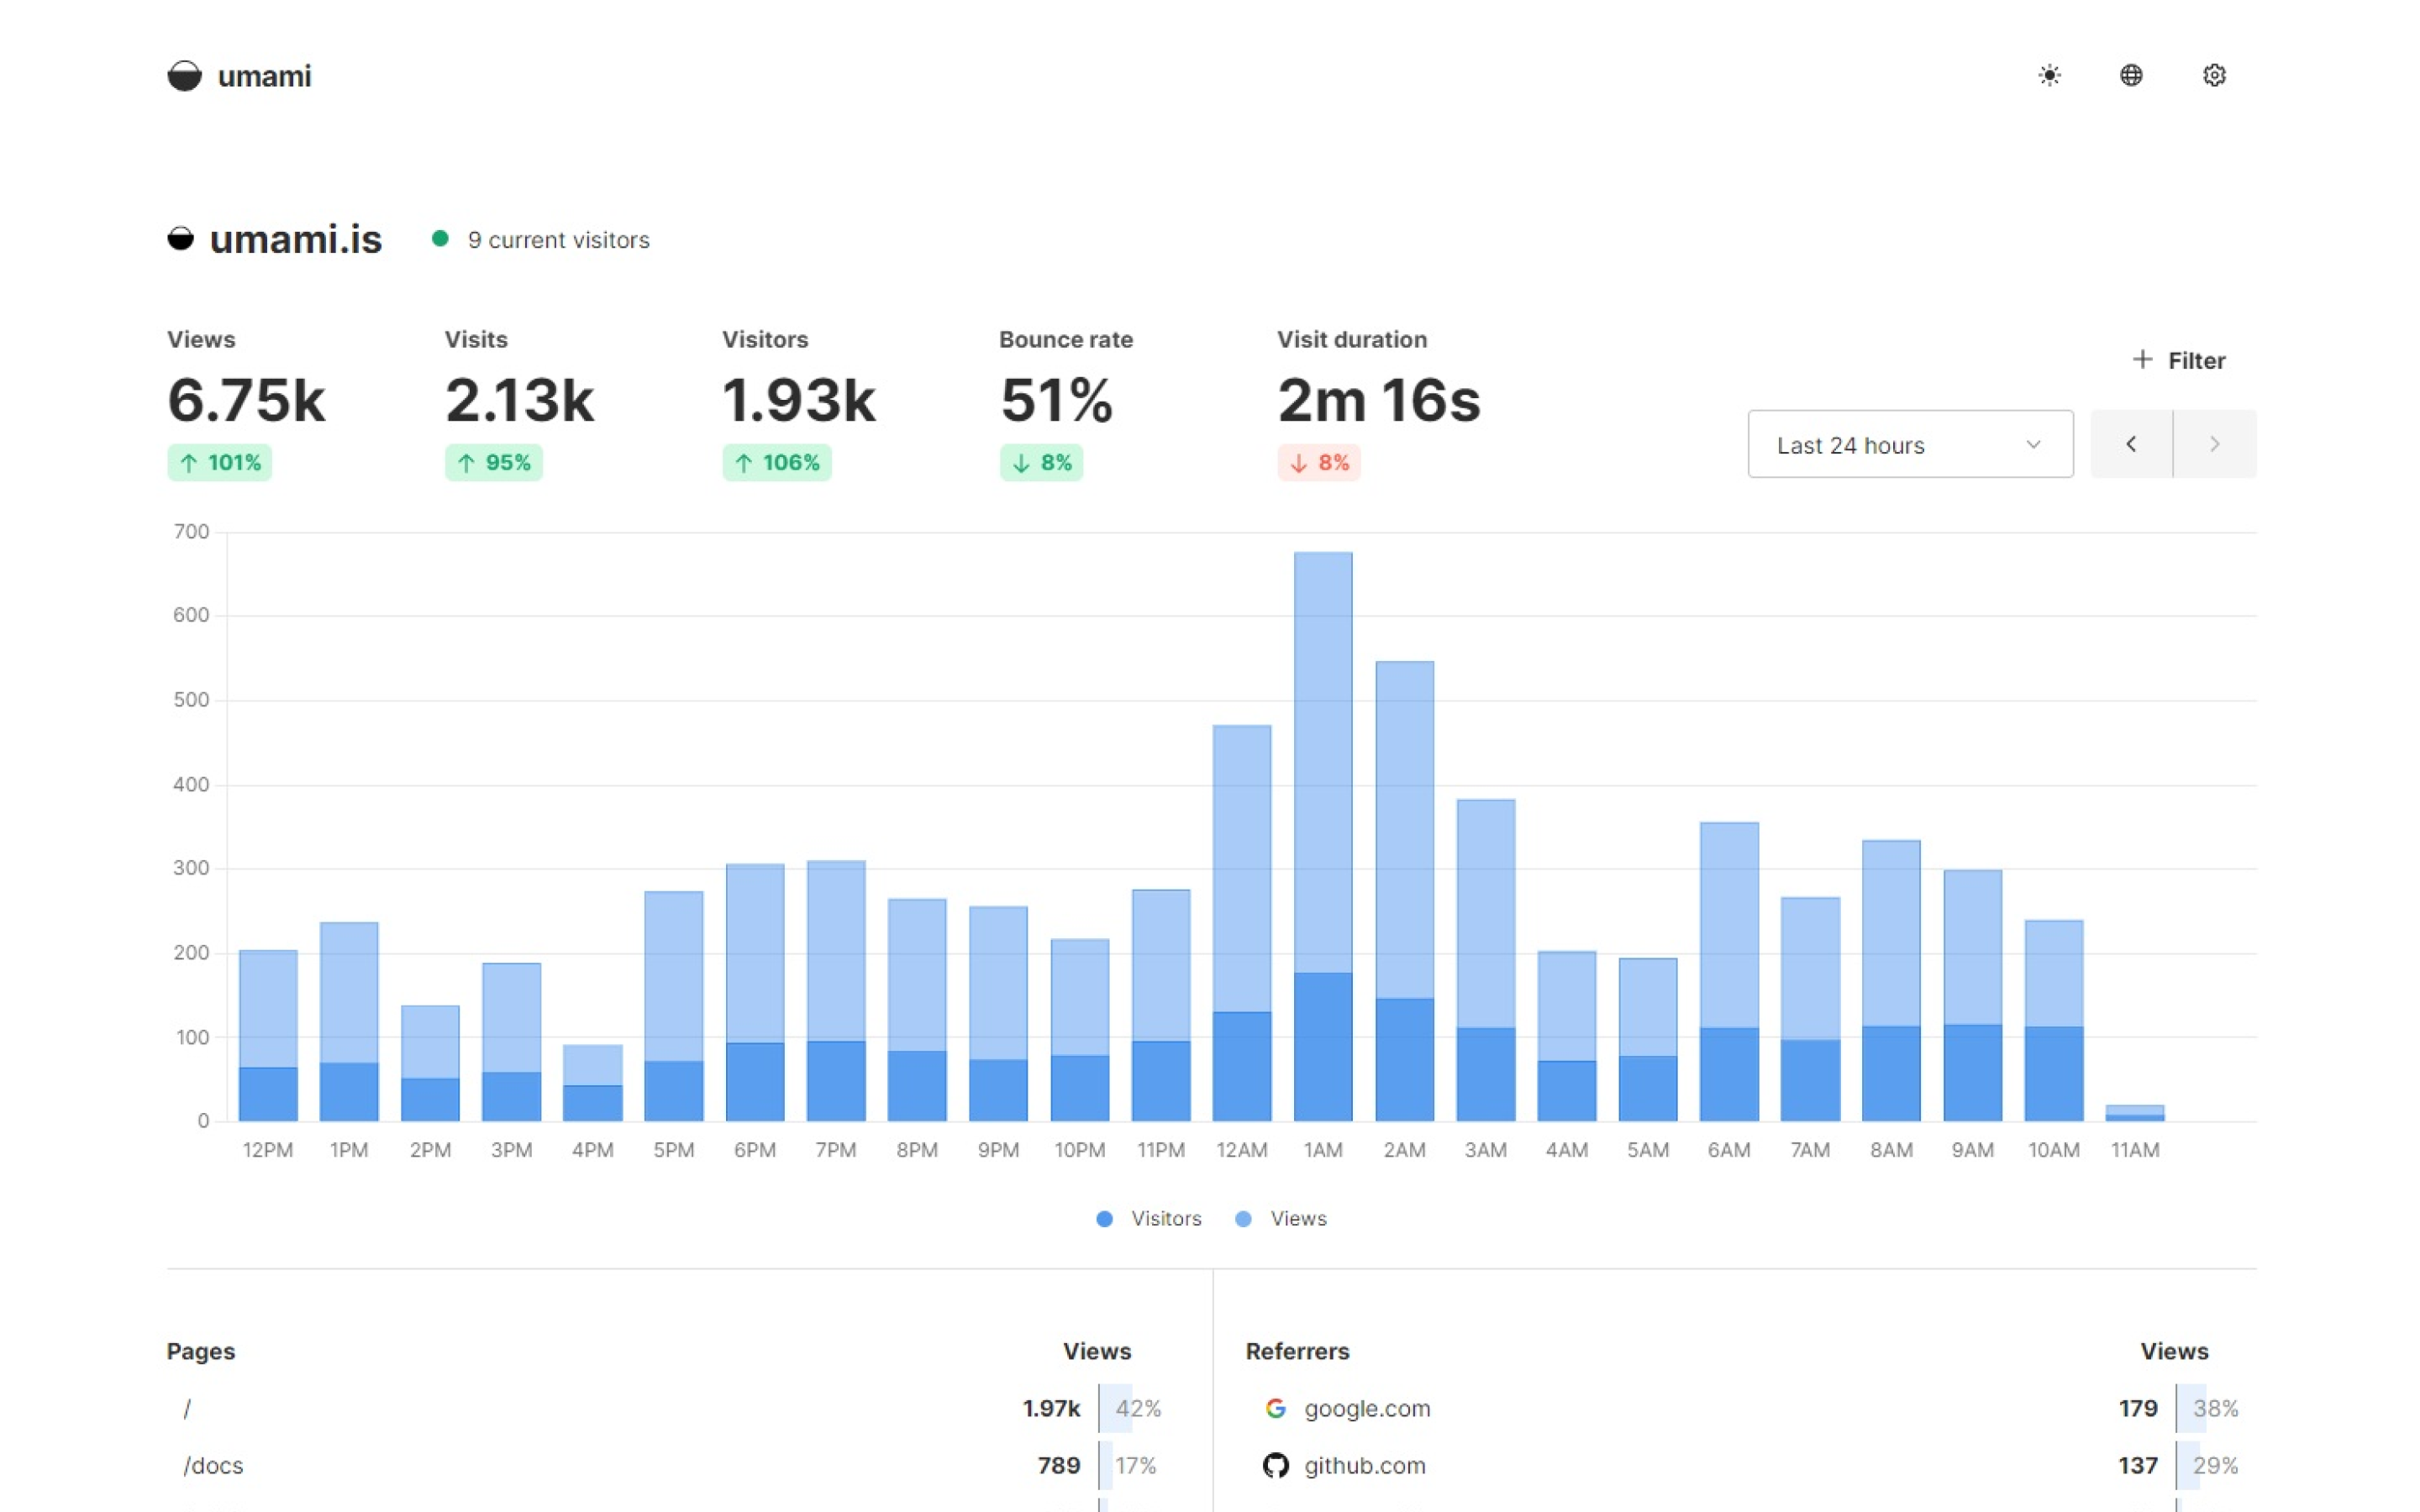Select the root "/" page row
Screen dimensions: 2420x1512
(187, 1408)
